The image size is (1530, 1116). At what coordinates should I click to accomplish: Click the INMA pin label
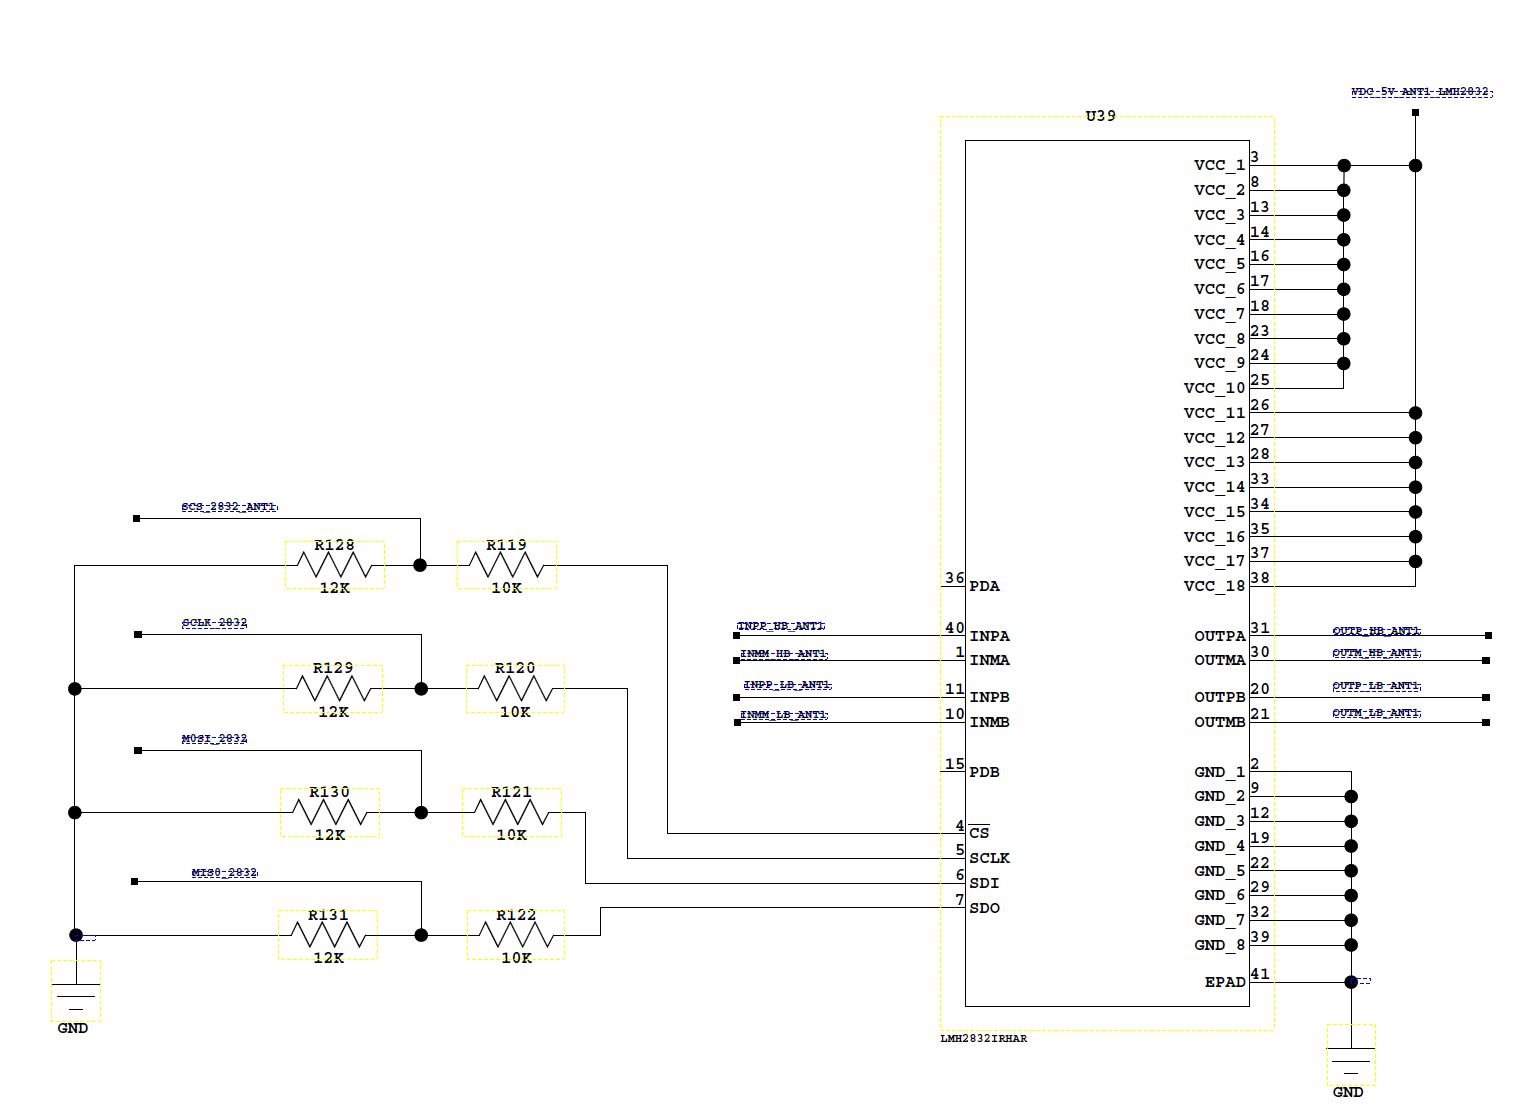point(989,660)
